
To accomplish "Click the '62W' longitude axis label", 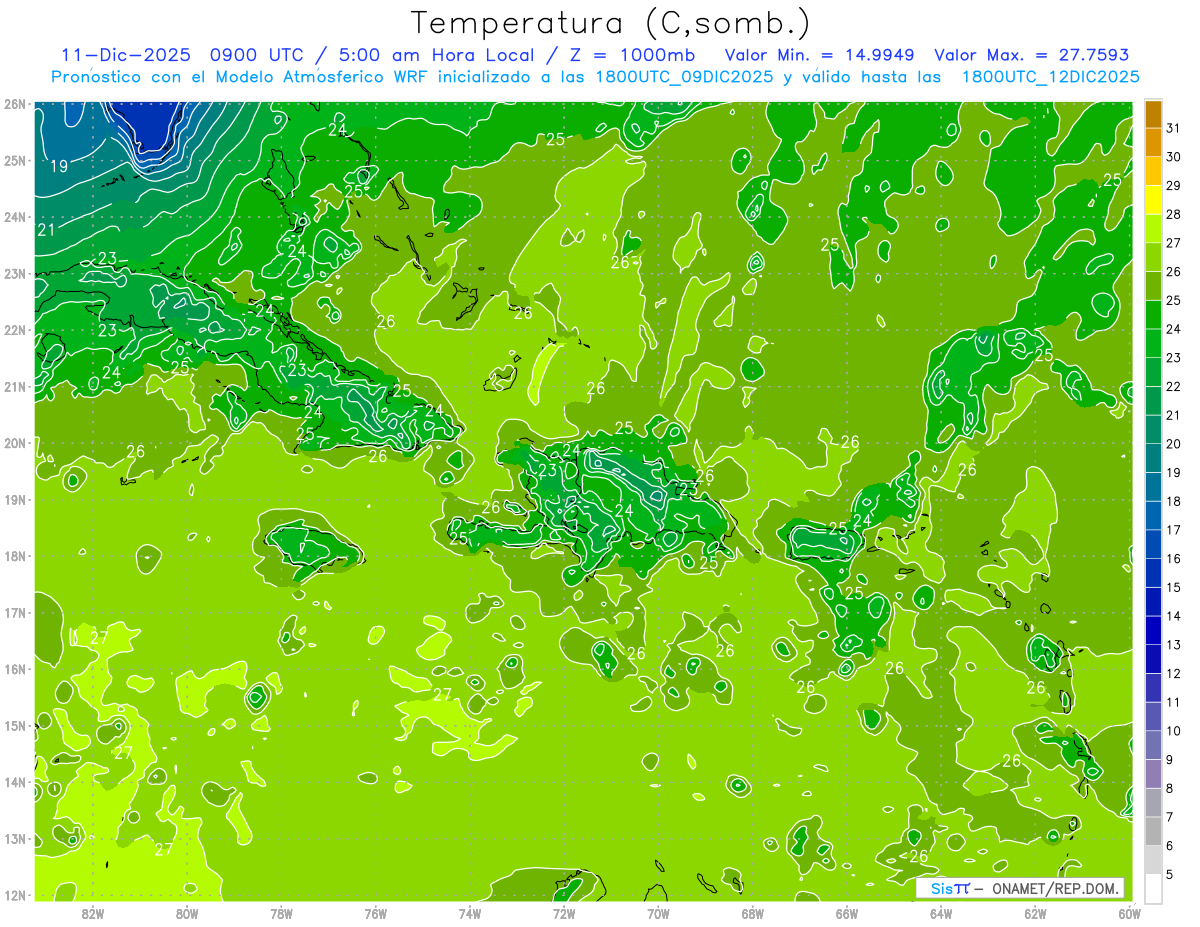I will [x=1035, y=913].
